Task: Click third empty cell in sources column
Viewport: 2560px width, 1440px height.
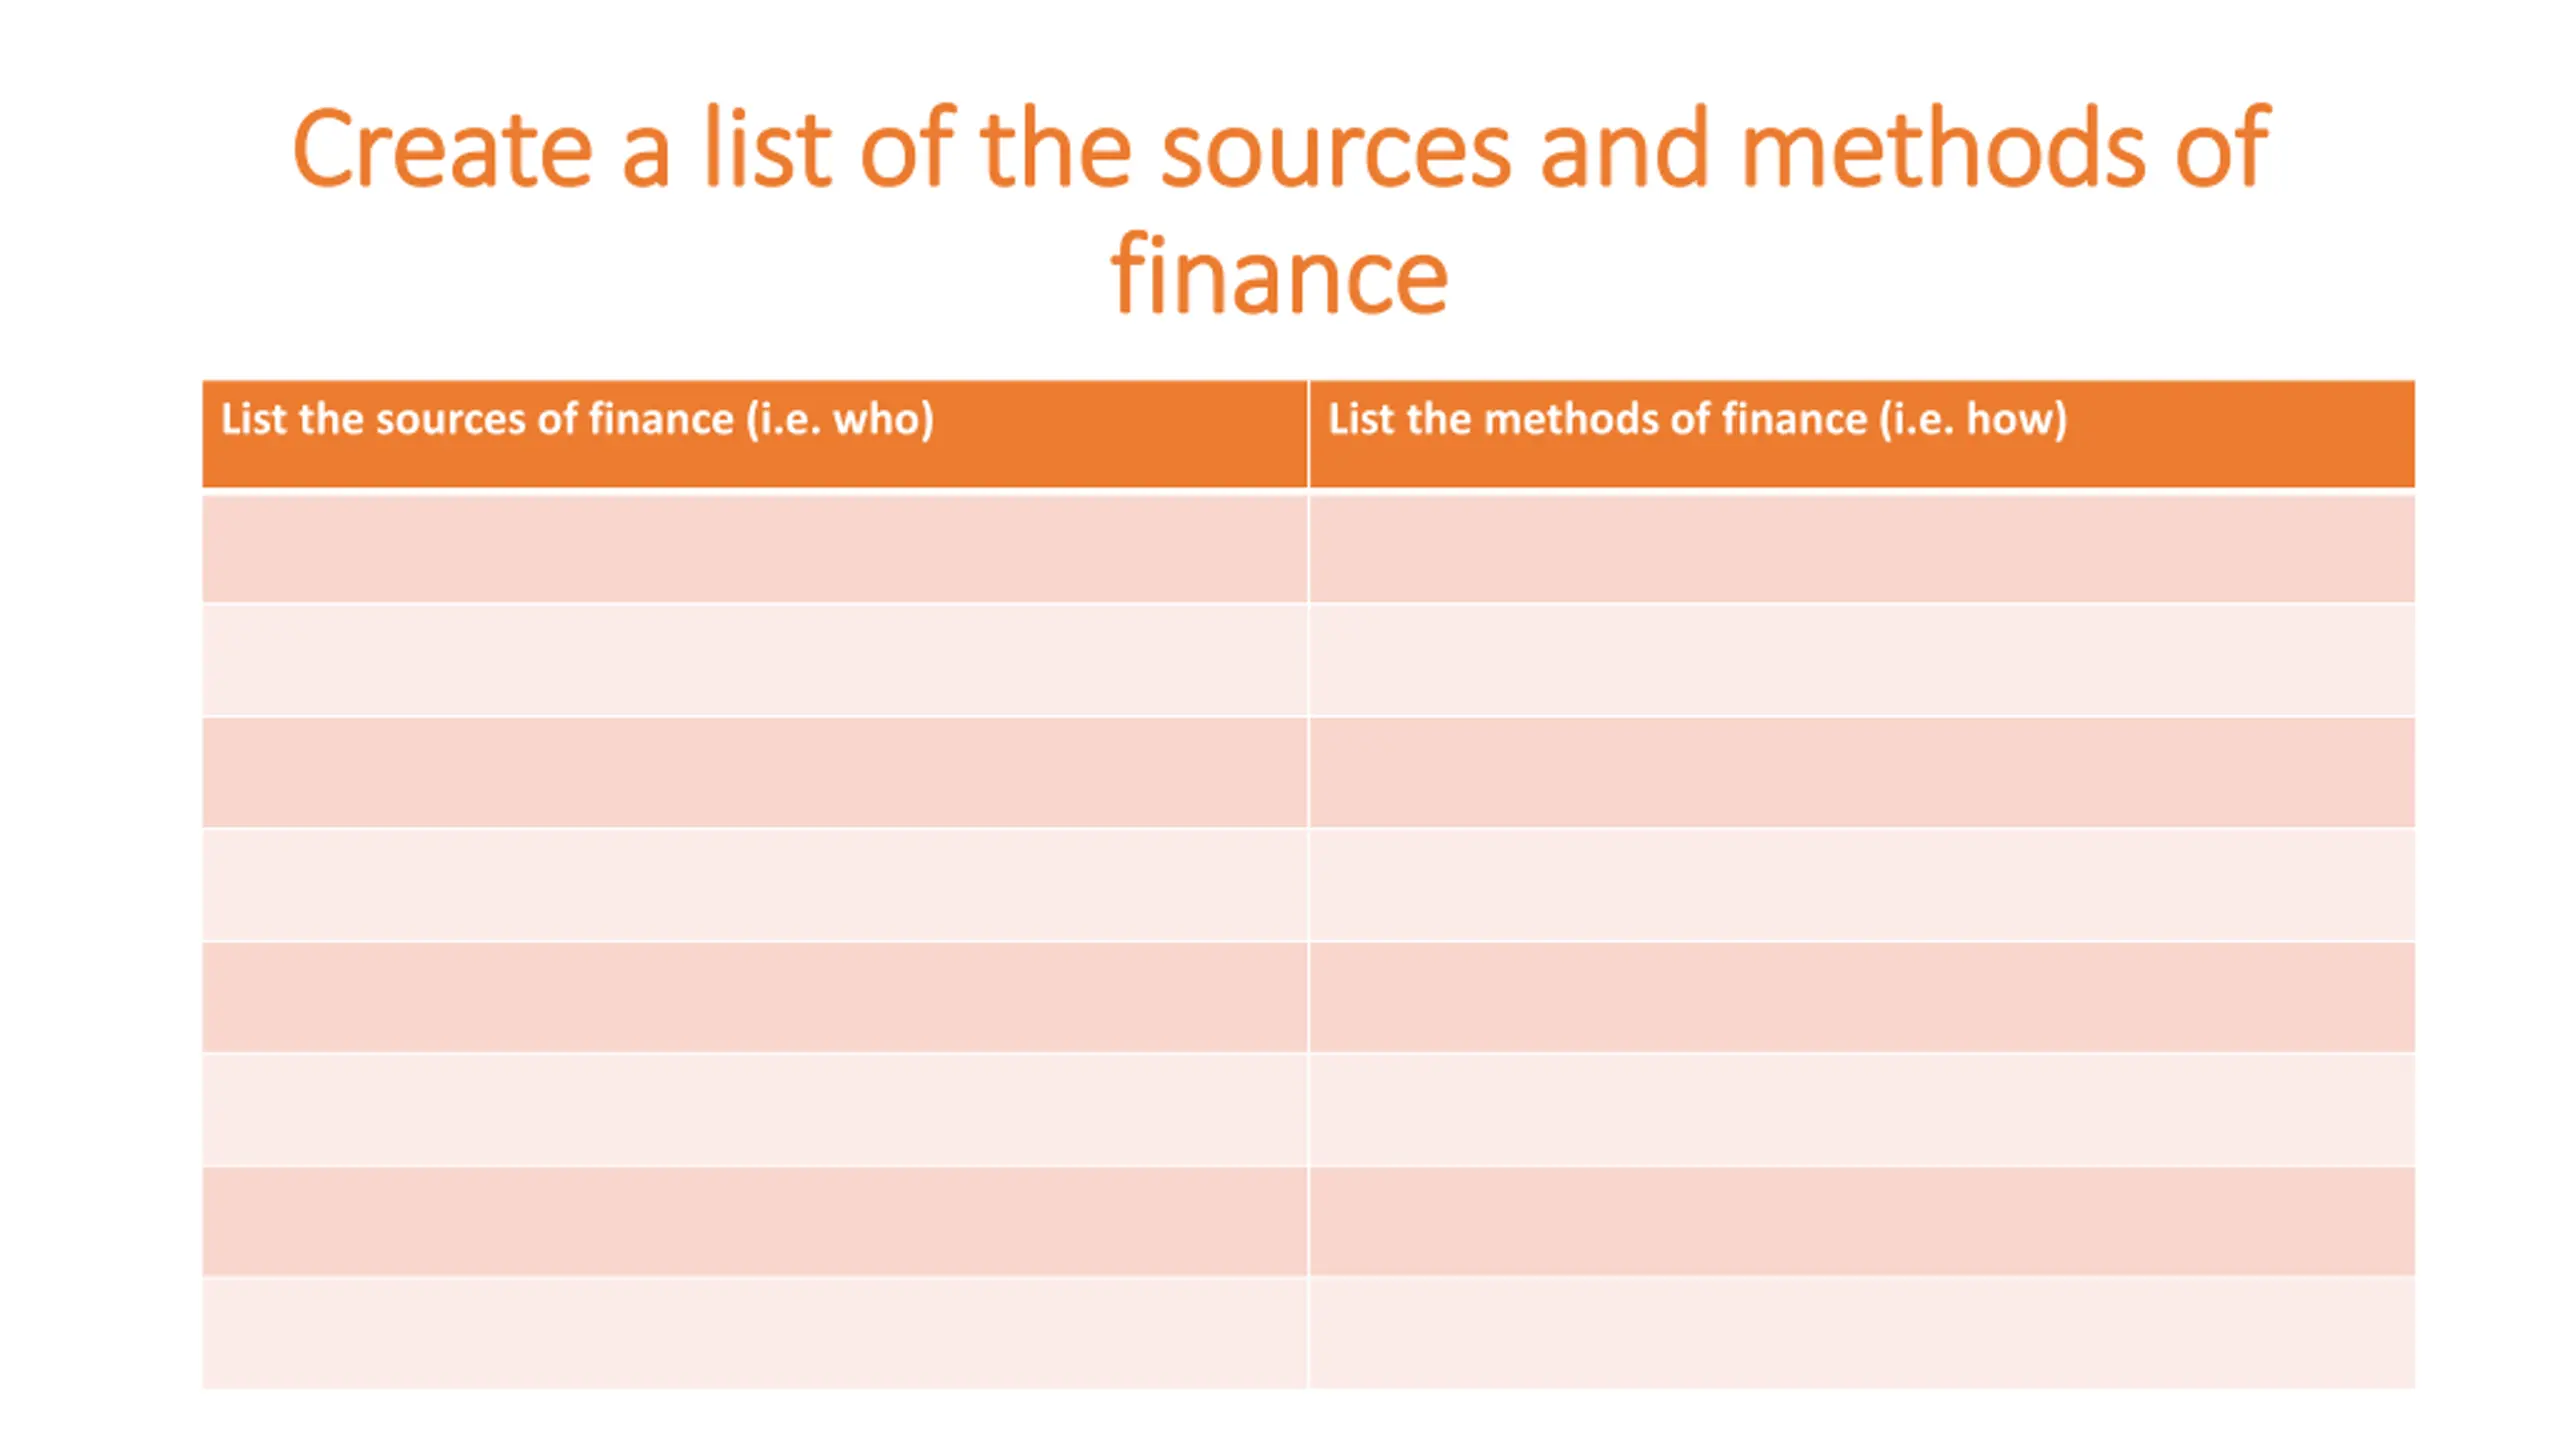Action: coord(754,772)
